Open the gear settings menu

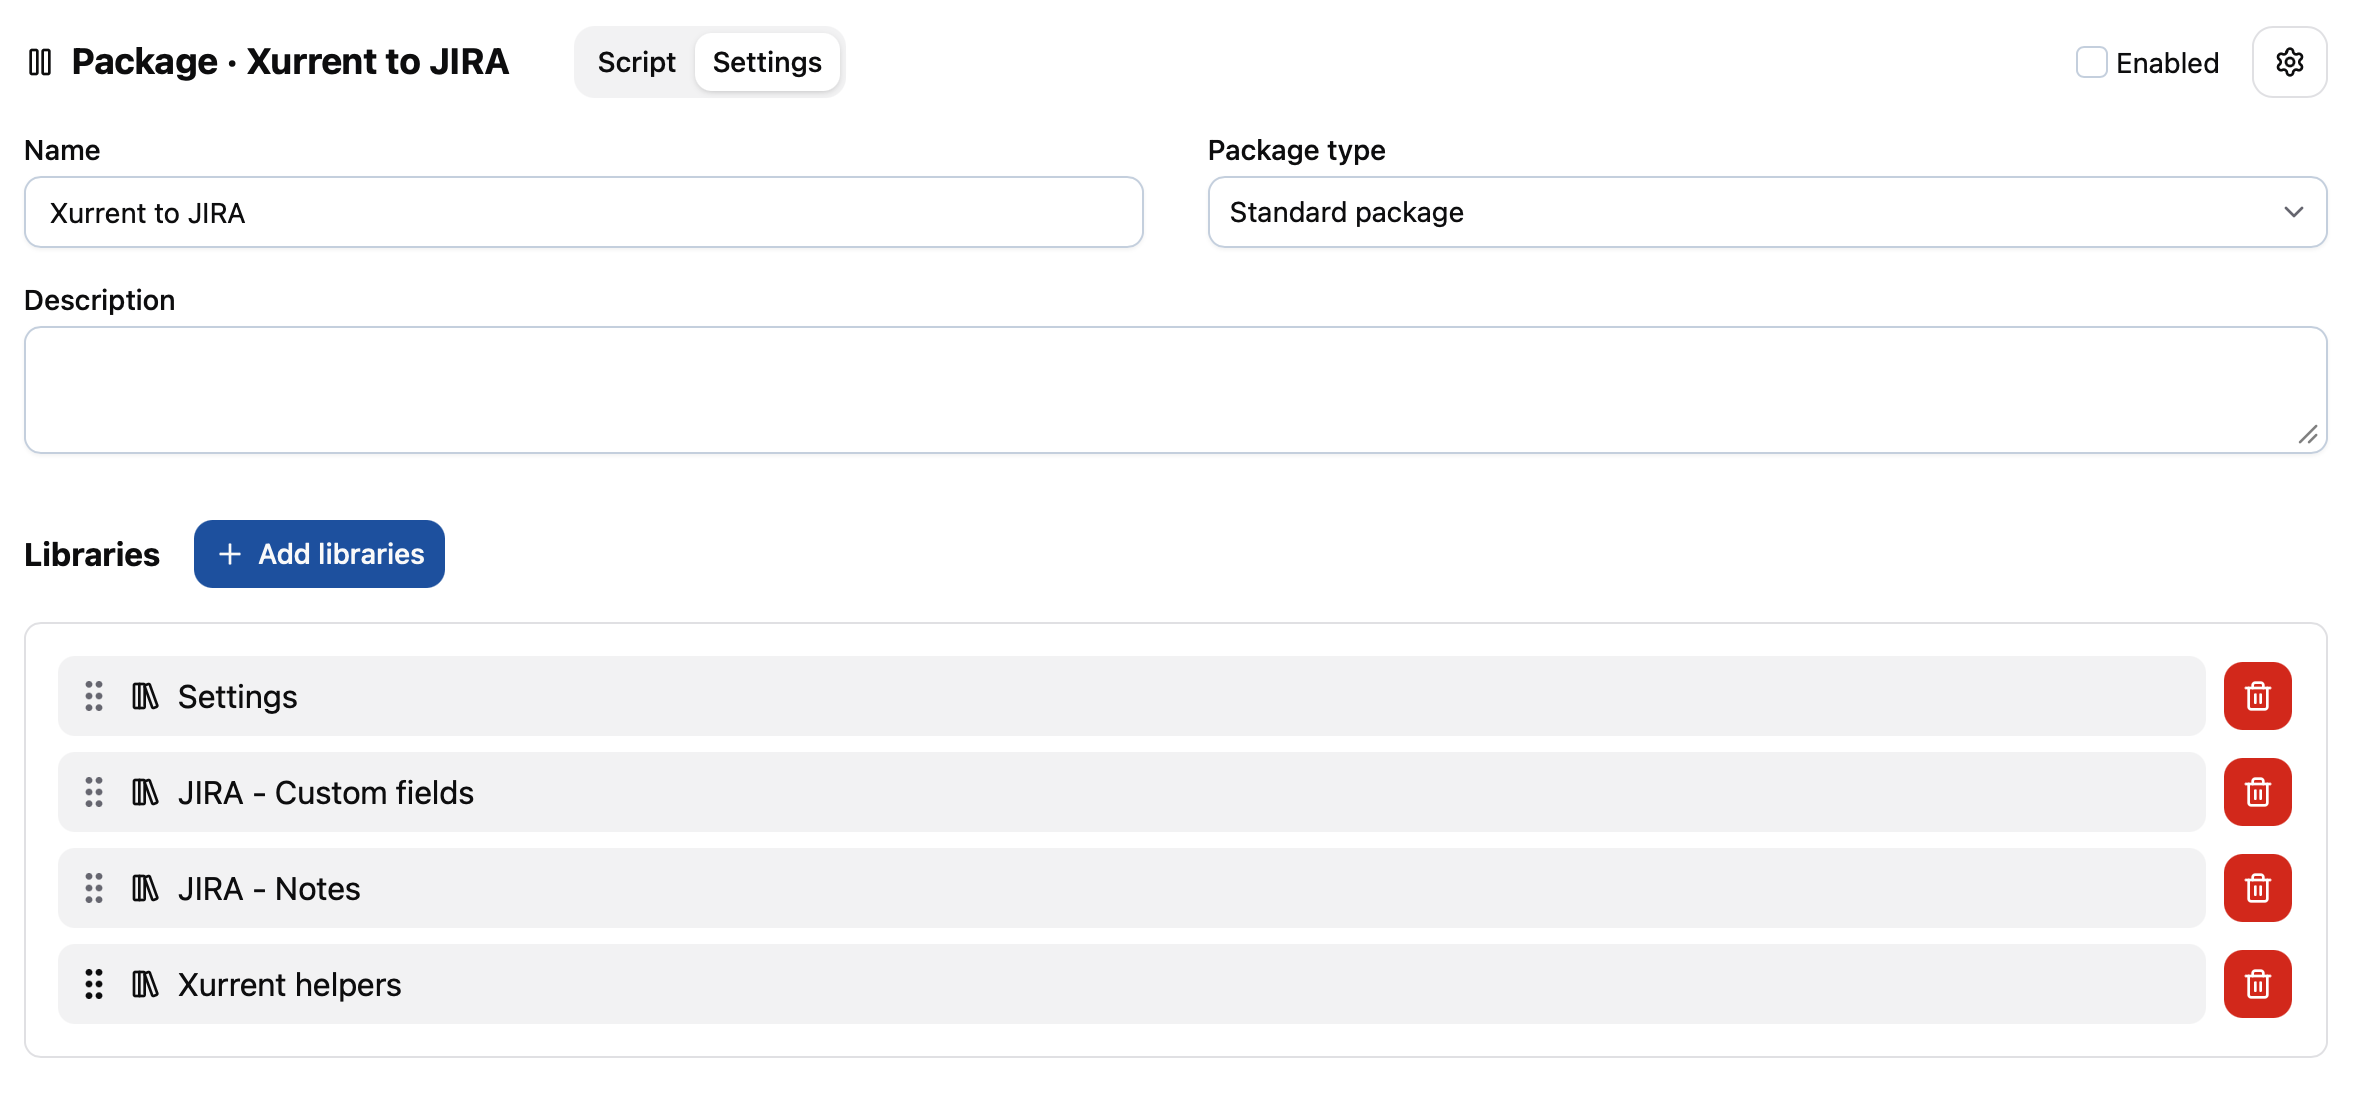tap(2289, 62)
